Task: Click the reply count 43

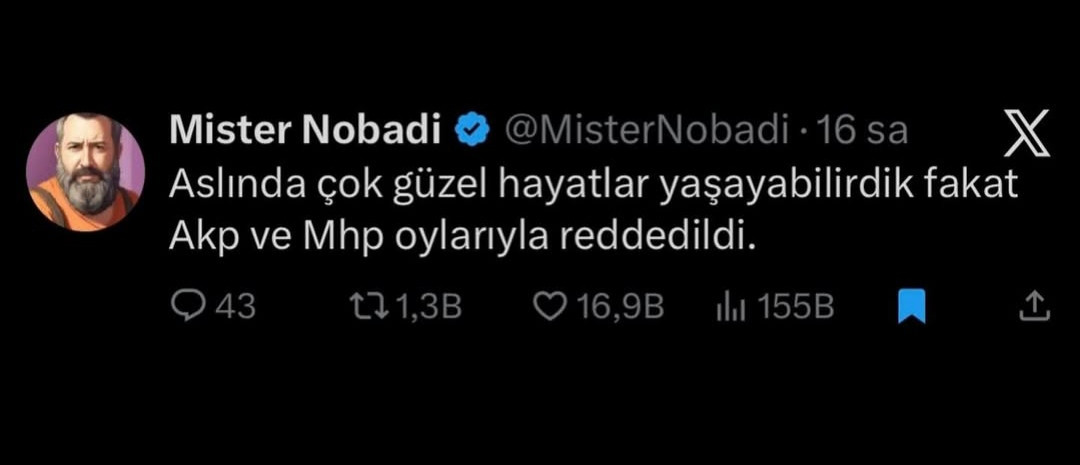Action: (x=236, y=306)
